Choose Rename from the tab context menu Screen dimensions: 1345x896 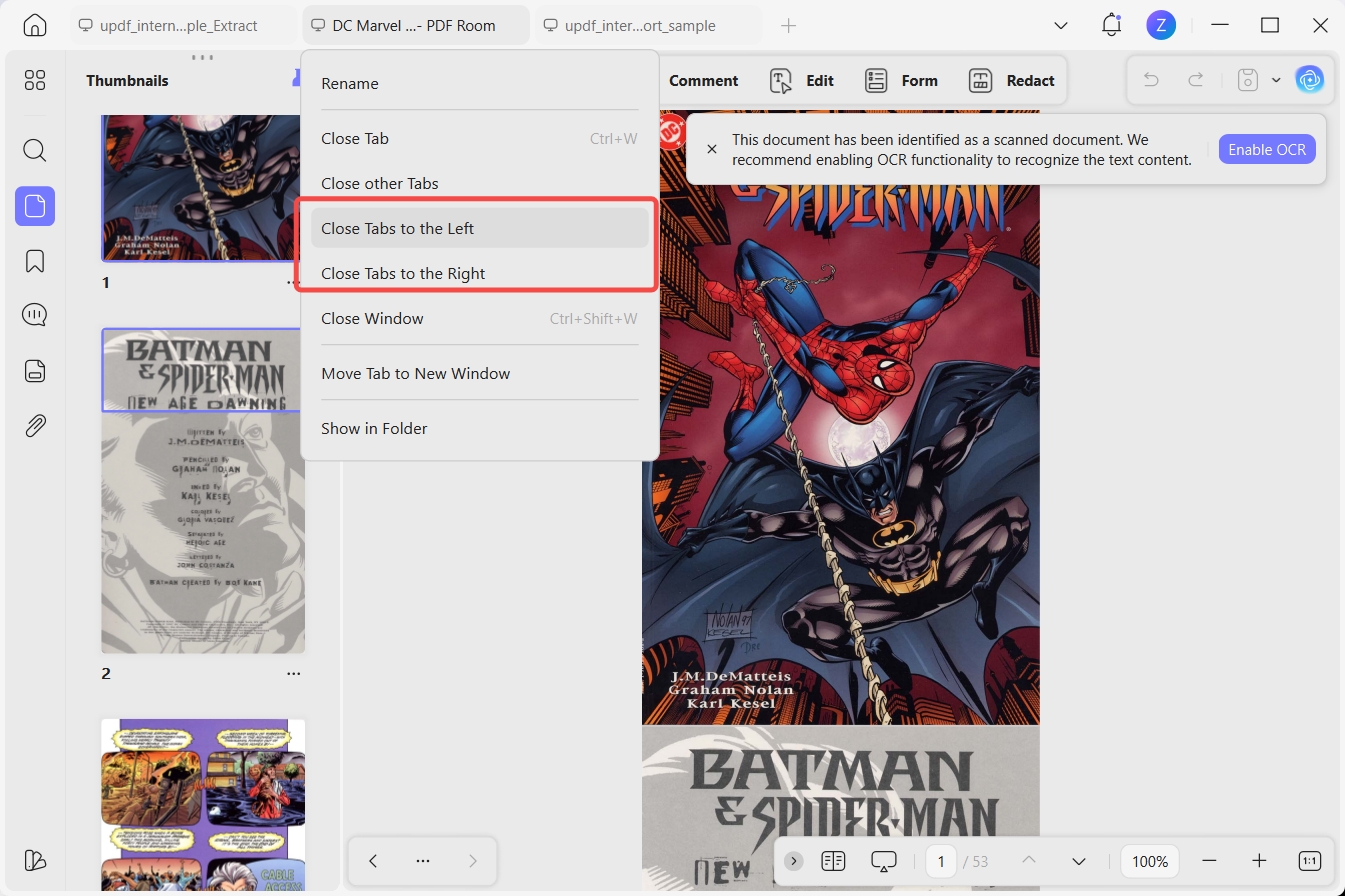tap(480, 83)
